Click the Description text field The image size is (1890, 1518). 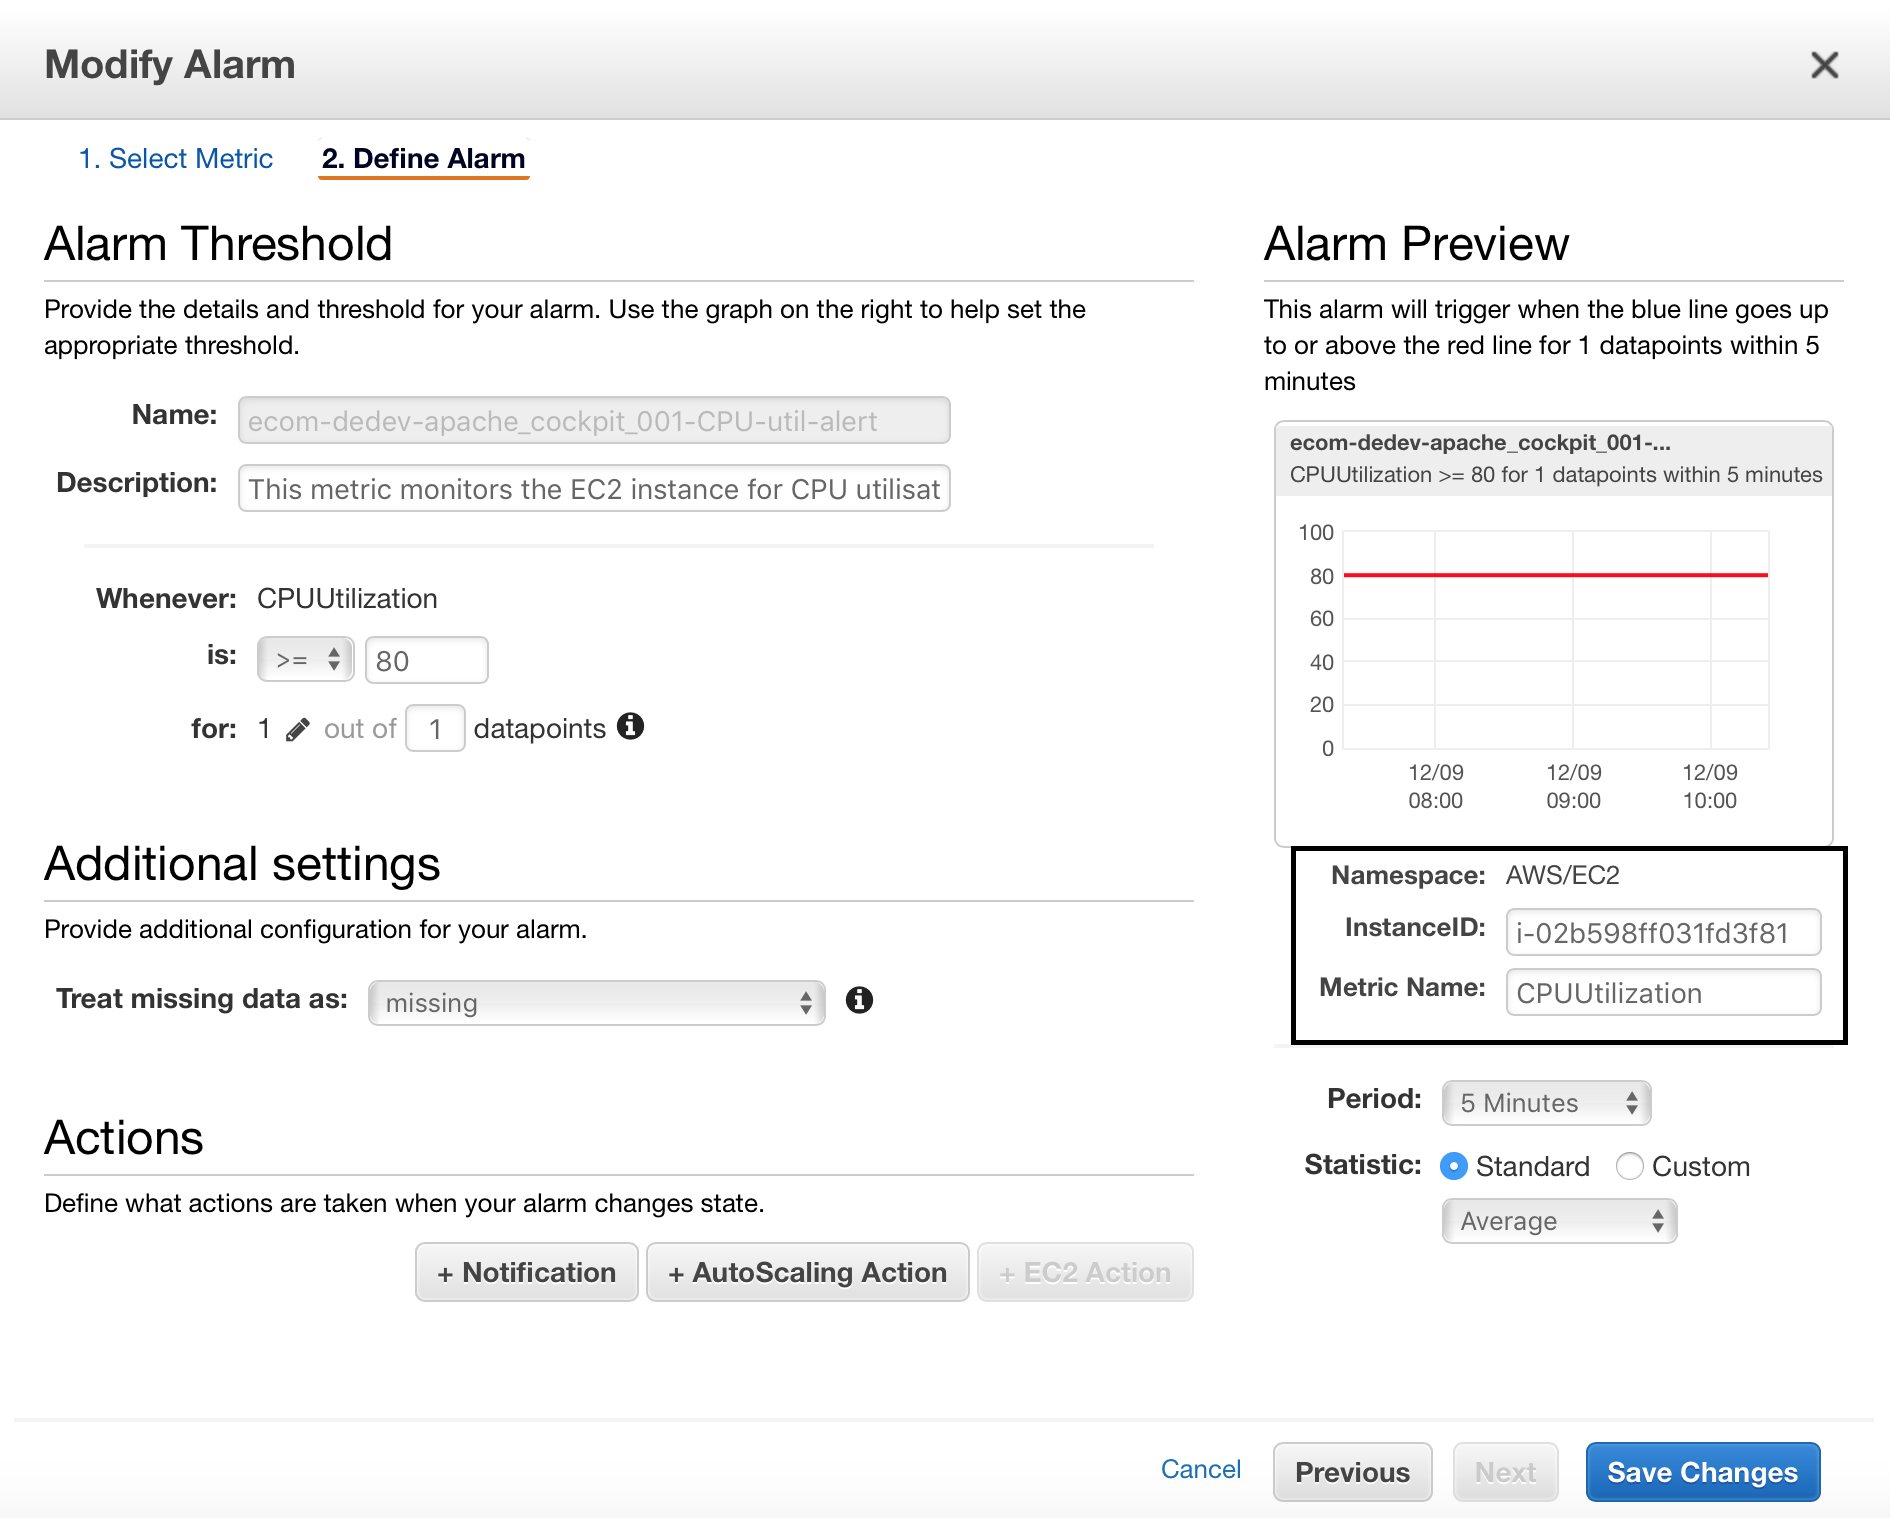pos(594,488)
